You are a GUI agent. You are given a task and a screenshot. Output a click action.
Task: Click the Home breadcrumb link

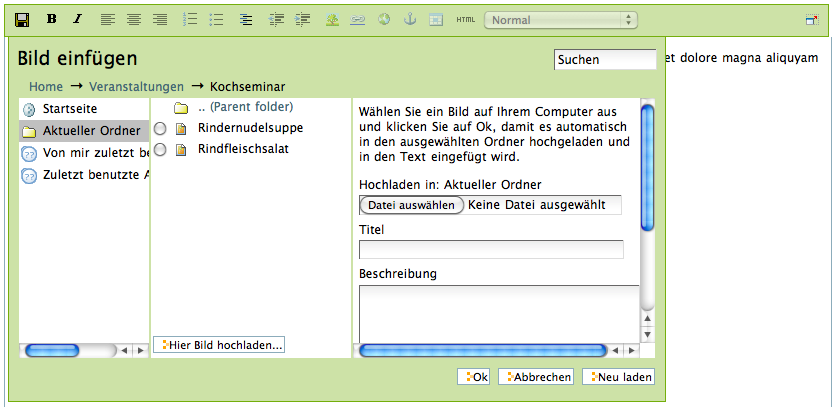(46, 87)
